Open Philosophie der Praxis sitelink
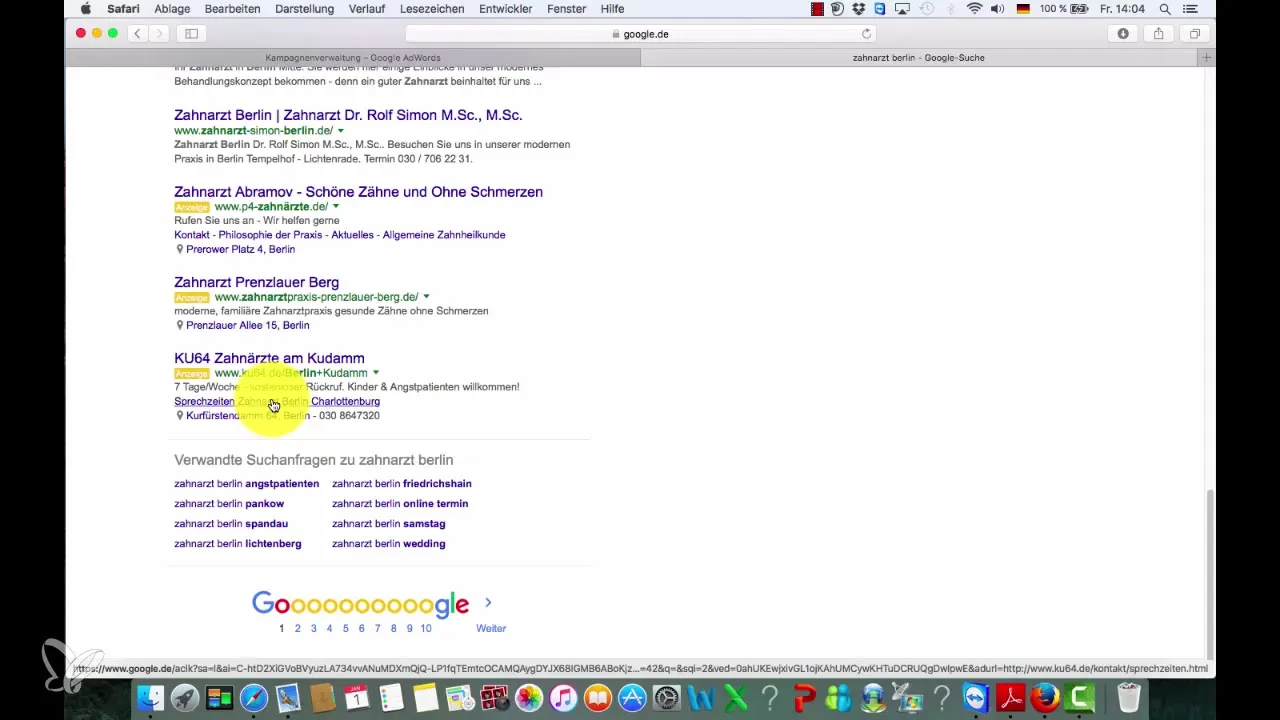 [270, 235]
